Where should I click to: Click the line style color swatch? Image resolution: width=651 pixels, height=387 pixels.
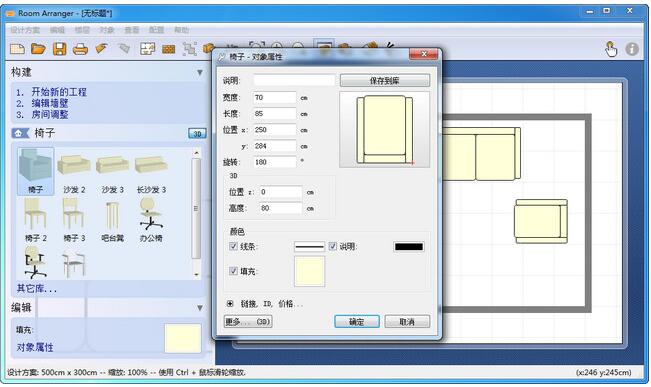309,247
